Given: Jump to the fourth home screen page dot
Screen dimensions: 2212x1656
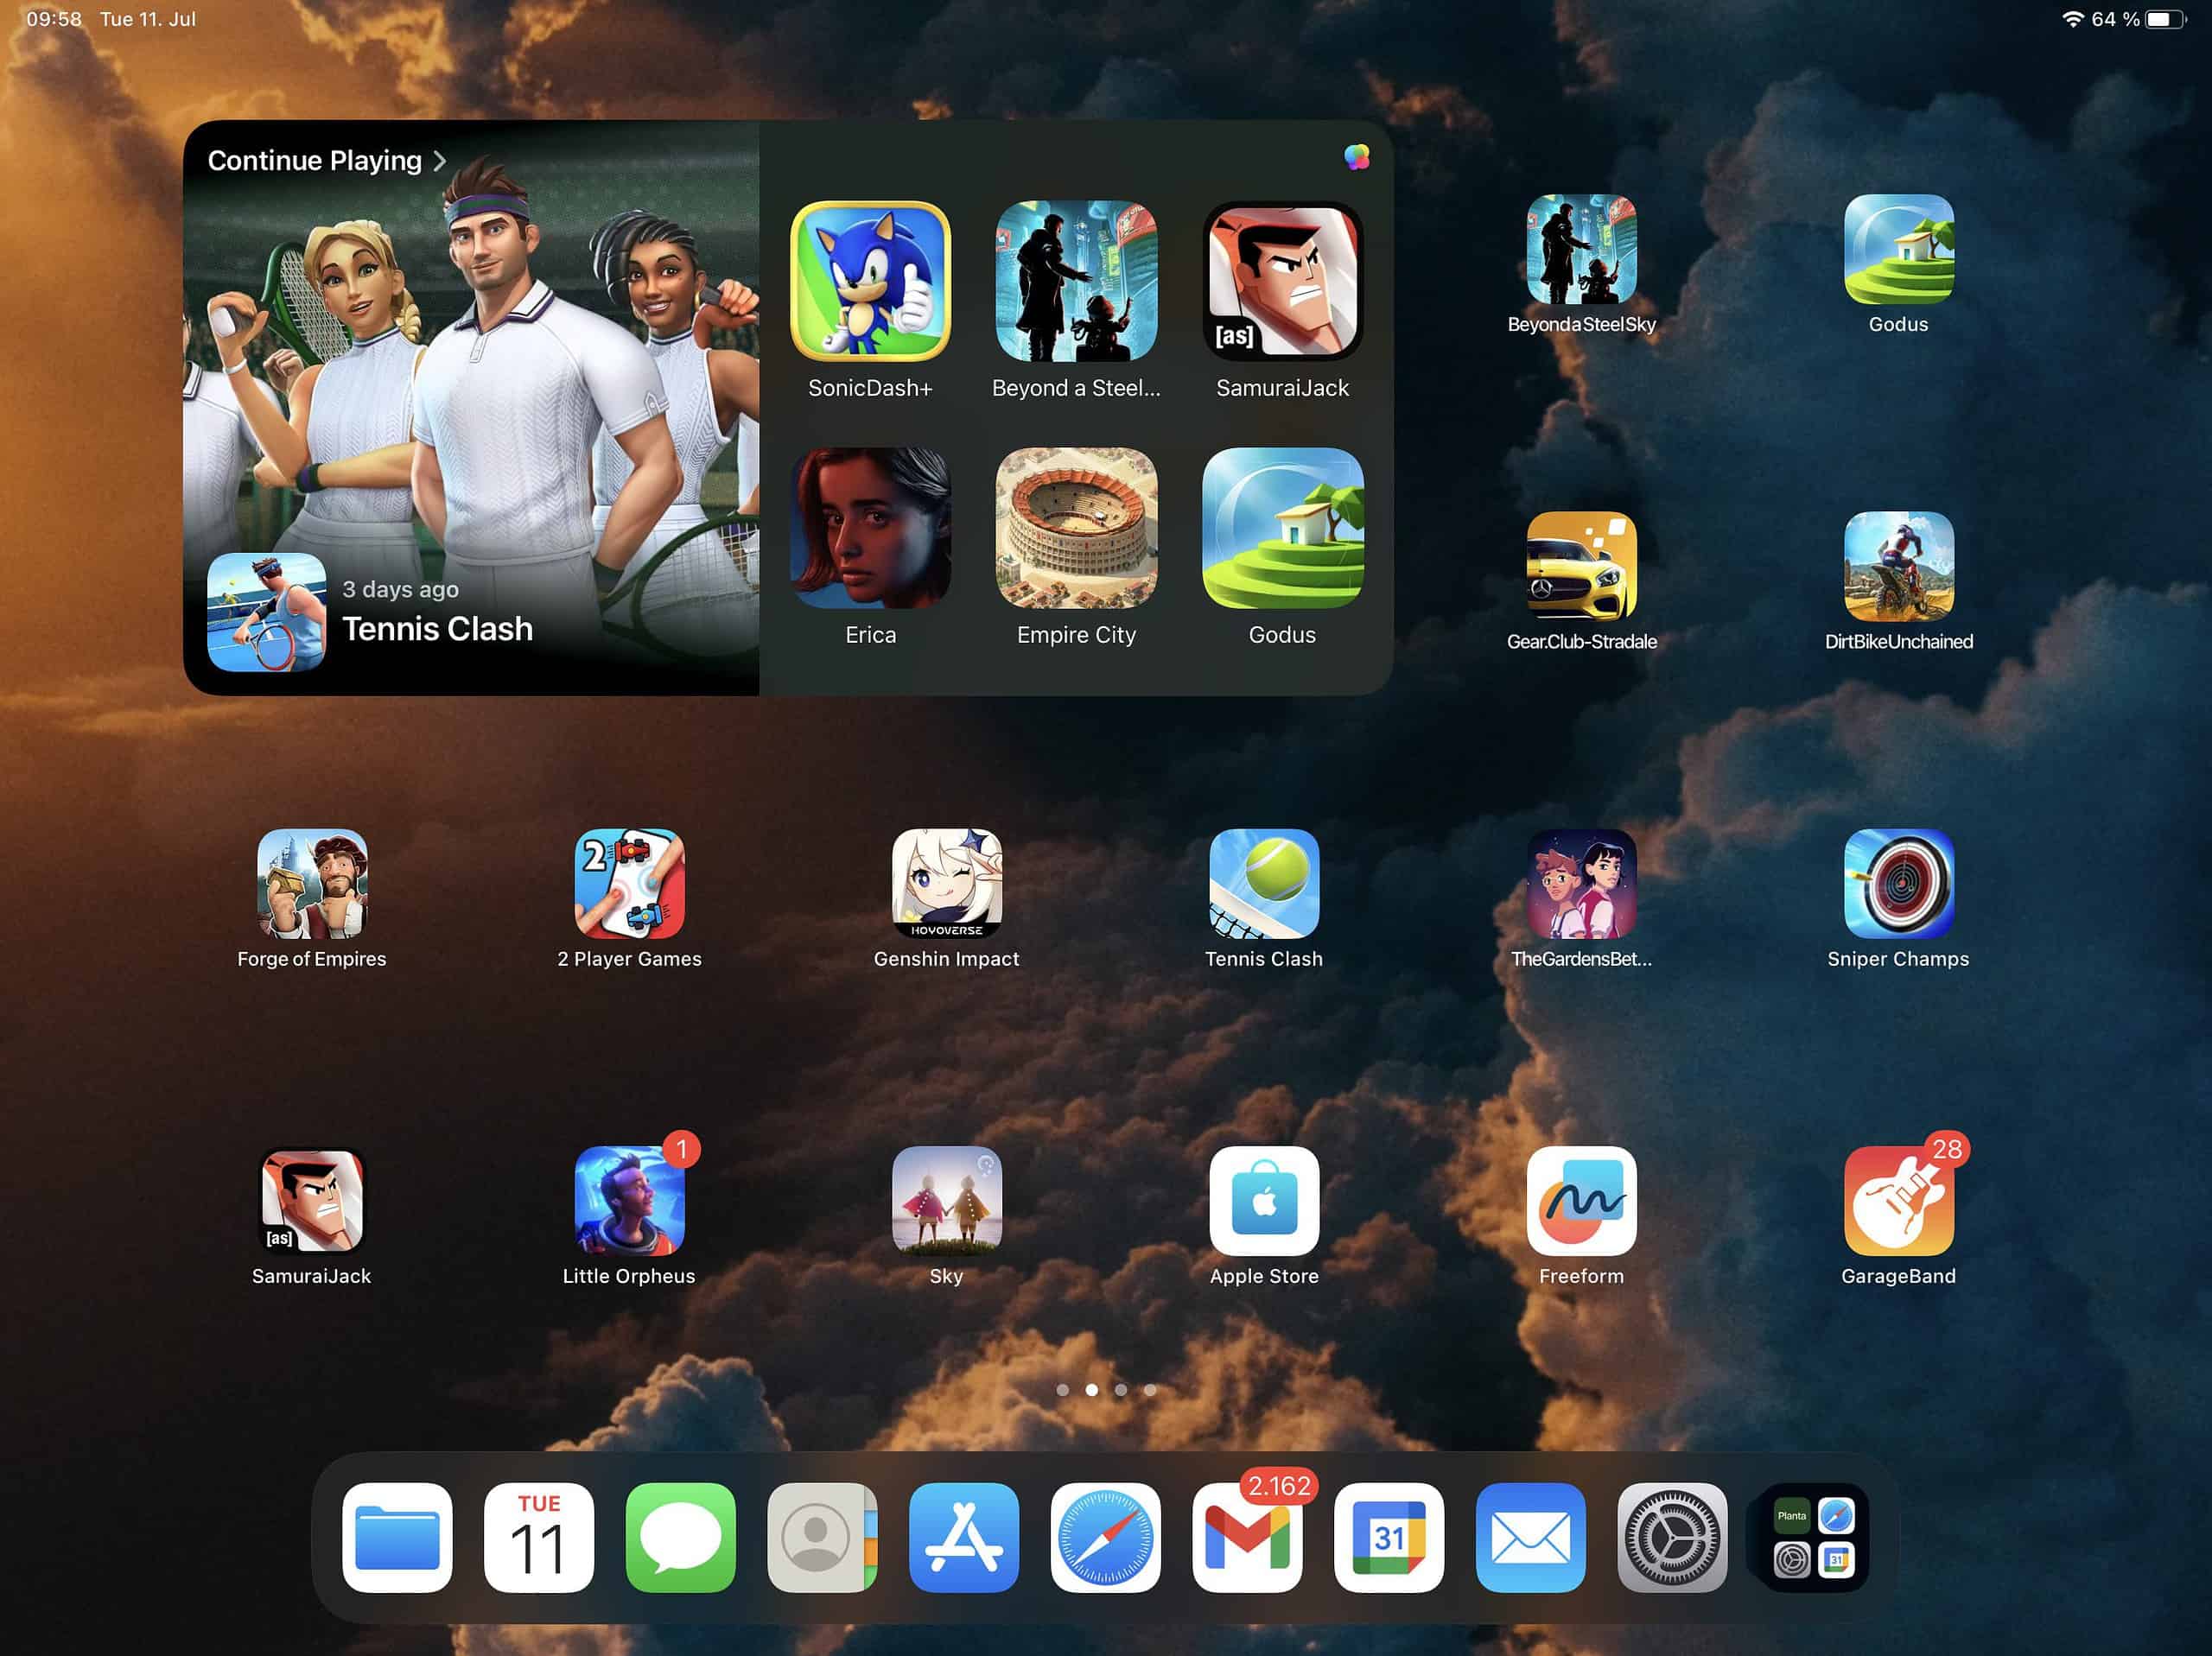Looking at the screenshot, I should [1149, 1390].
